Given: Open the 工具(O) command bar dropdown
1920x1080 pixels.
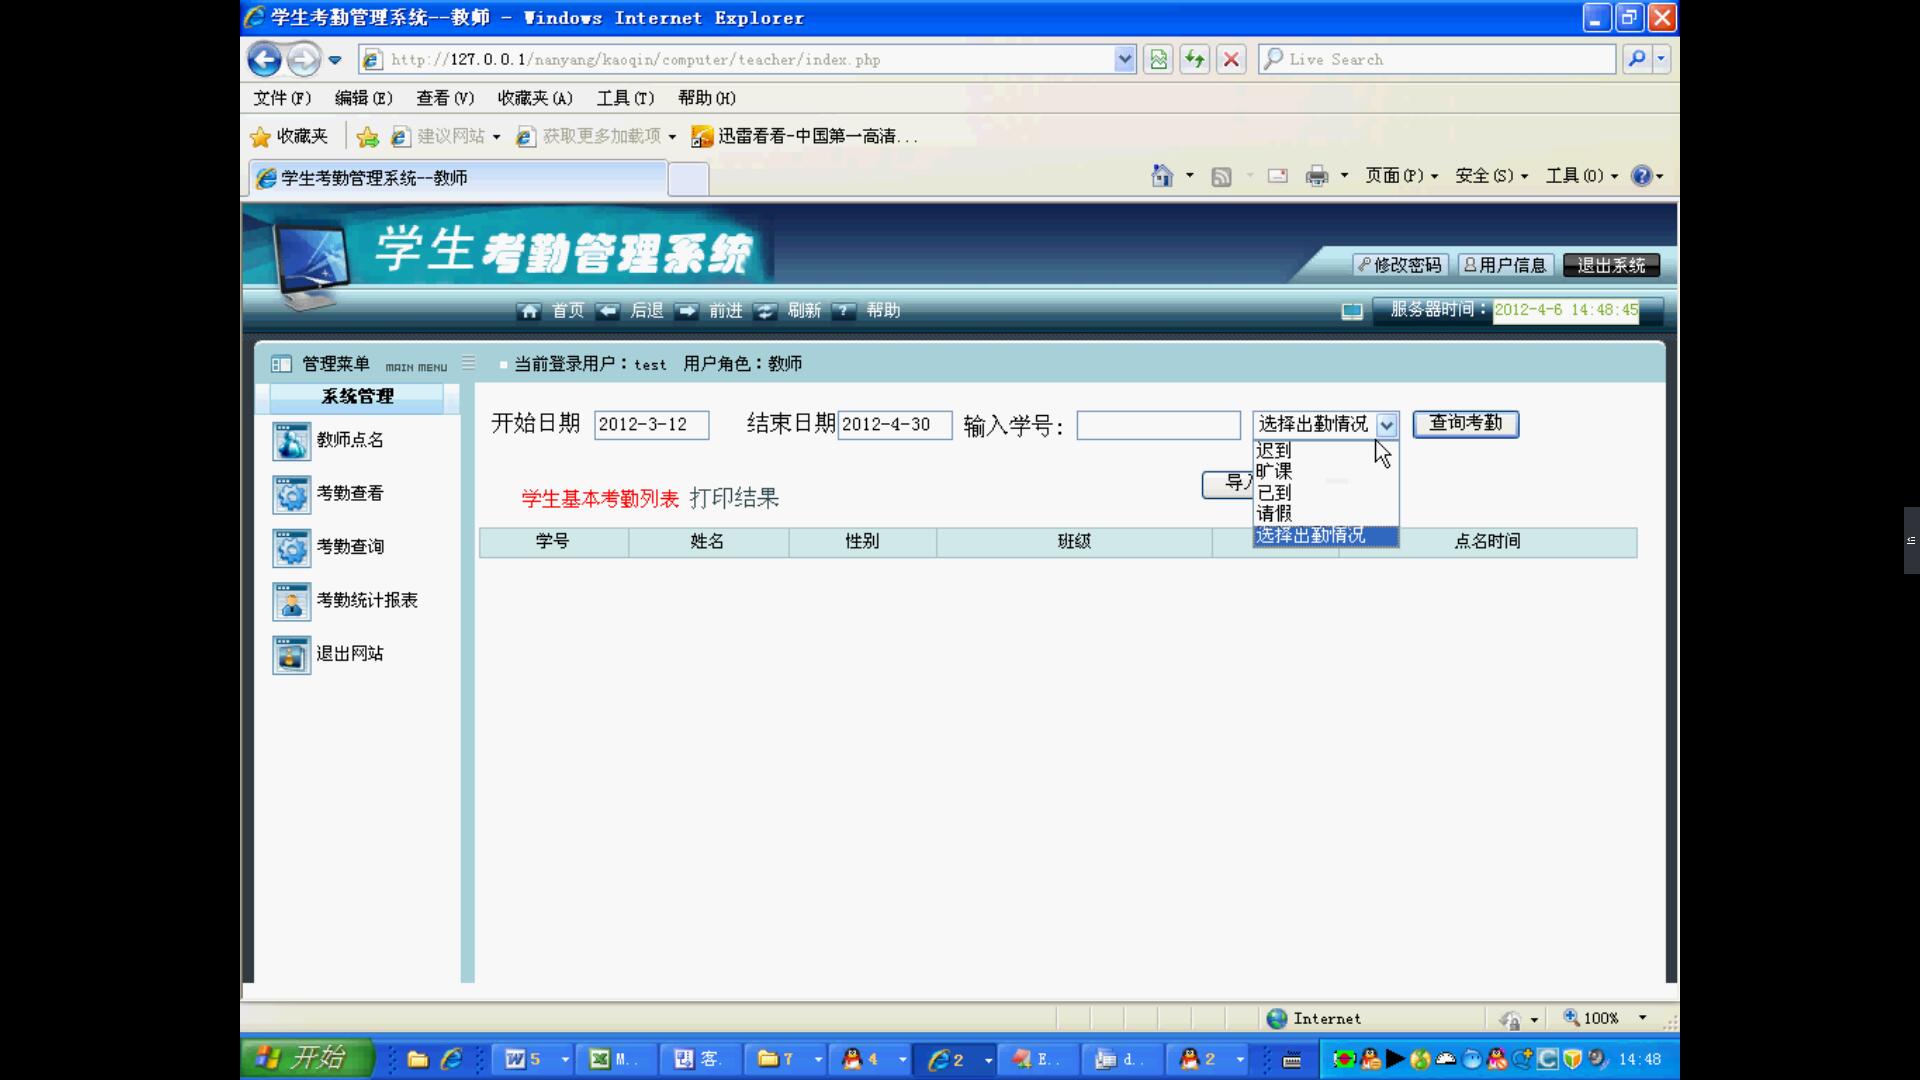Looking at the screenshot, I should pos(1582,176).
